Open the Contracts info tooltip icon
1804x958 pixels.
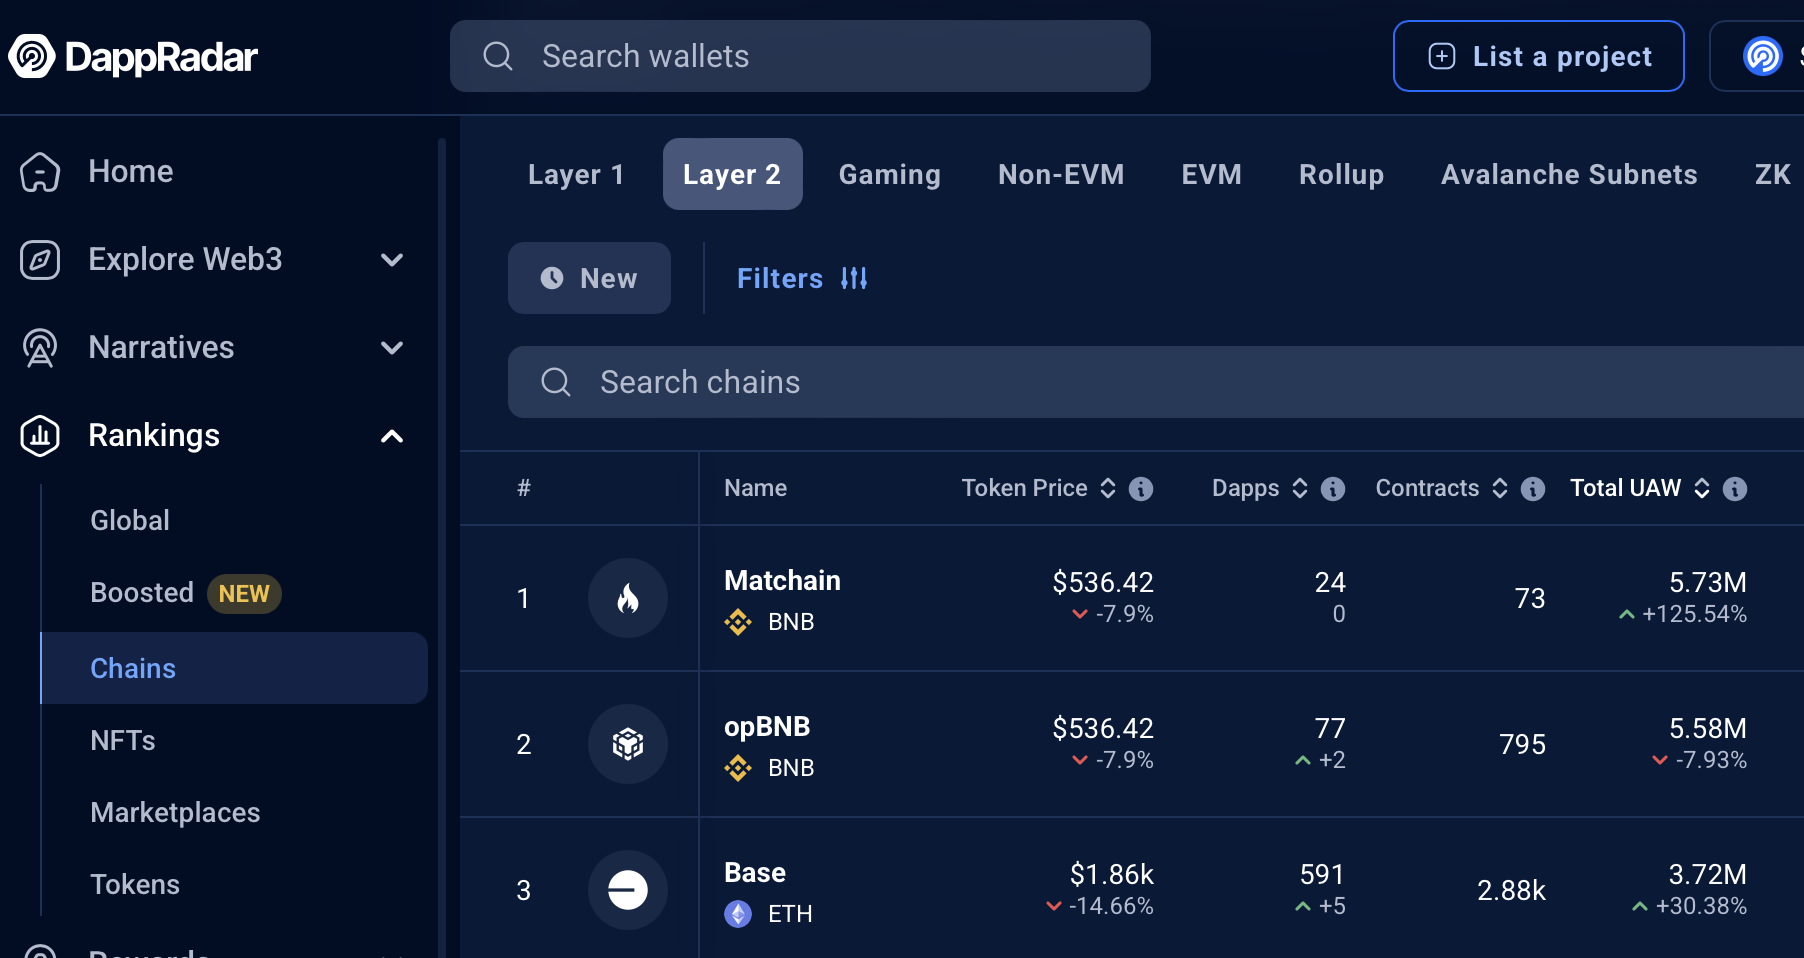tap(1533, 488)
